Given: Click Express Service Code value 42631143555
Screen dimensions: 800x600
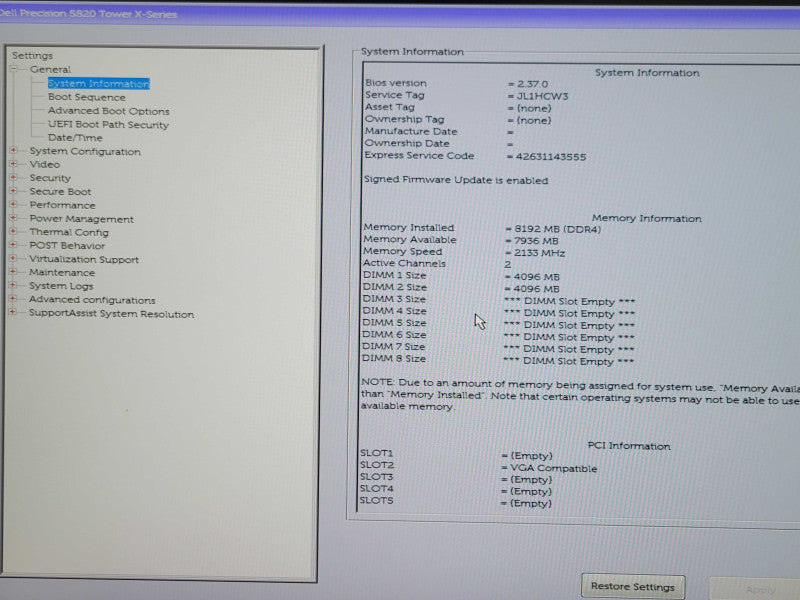Looking at the screenshot, I should coord(551,157).
